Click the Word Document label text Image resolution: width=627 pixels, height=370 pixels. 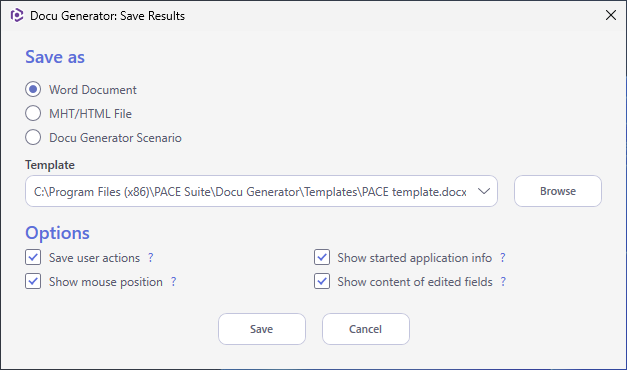[93, 90]
